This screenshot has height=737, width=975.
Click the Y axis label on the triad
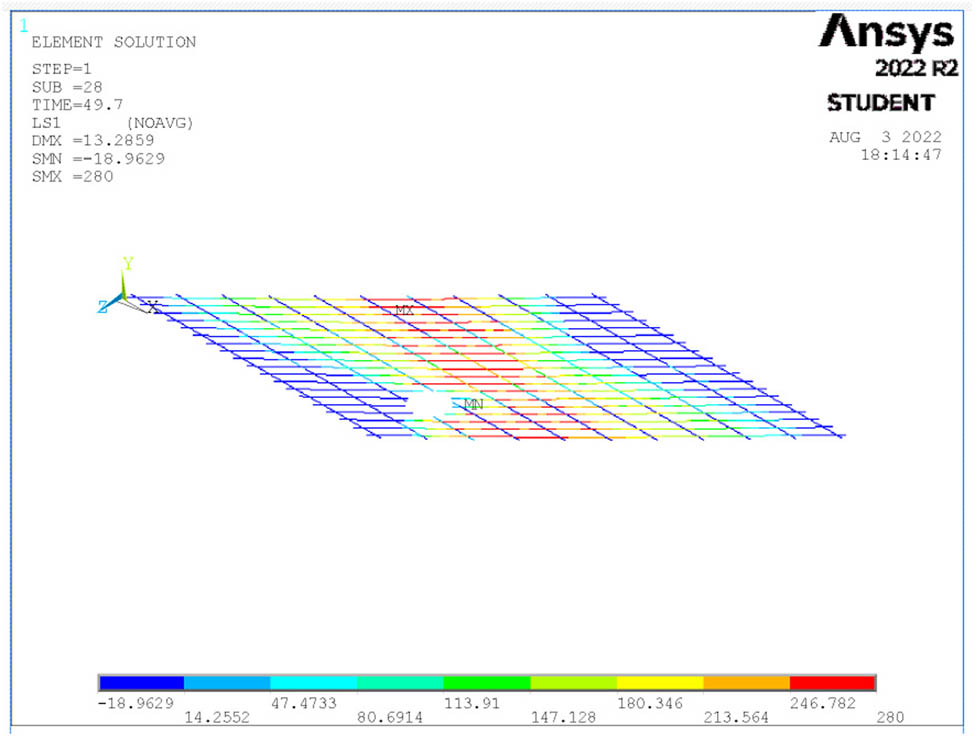click(128, 264)
